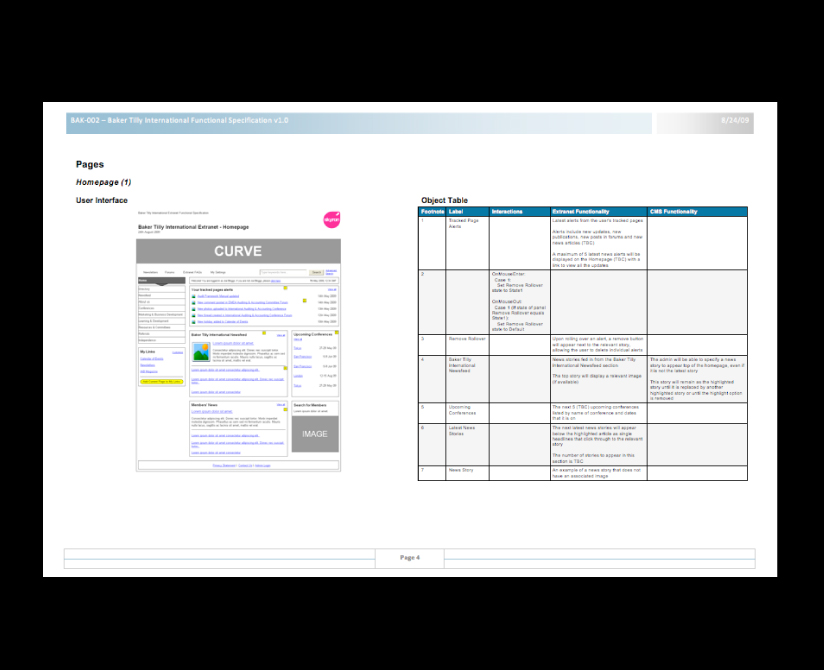The width and height of the screenshot is (824, 670).
Task: Click the keyword search input field
Action: point(283,272)
